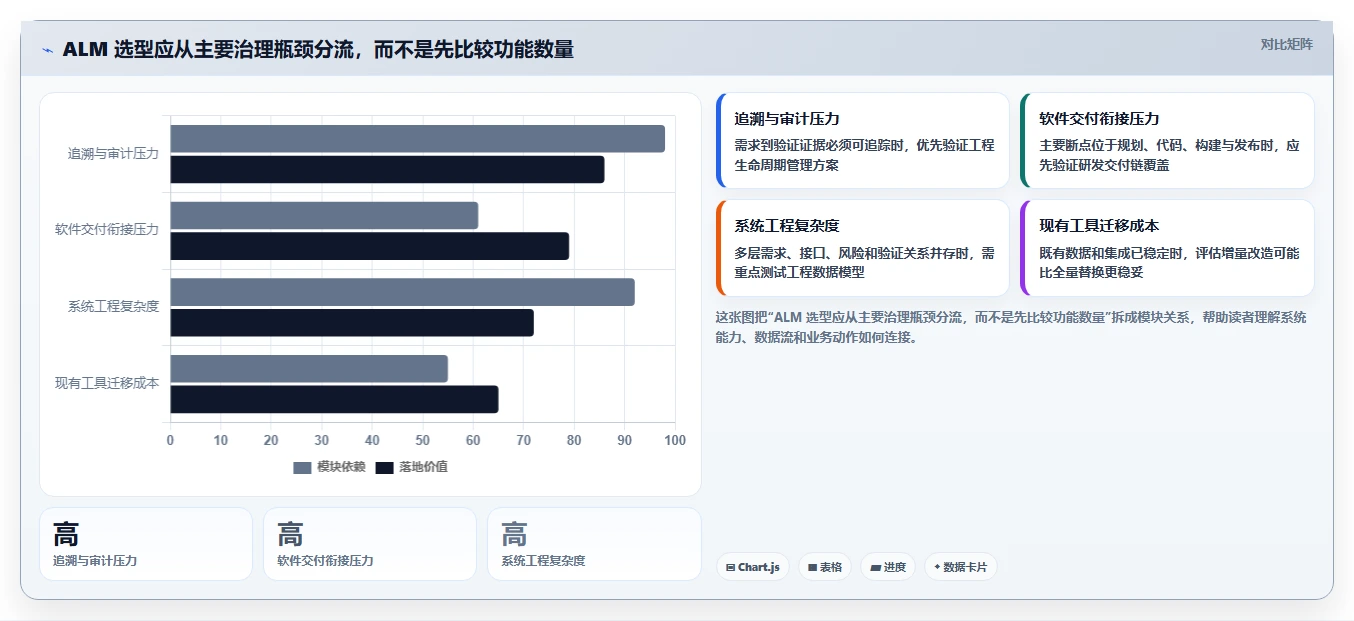
Task: Open the purple-edged 现有工具迁移成本 info card
Action: pyautogui.click(x=1167, y=248)
